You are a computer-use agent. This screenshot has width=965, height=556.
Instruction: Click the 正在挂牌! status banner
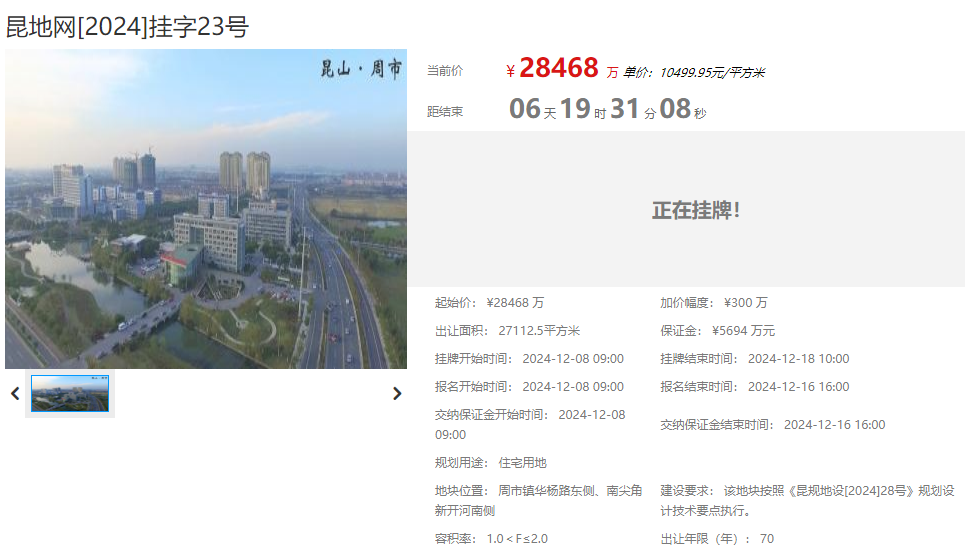pyautogui.click(x=696, y=210)
